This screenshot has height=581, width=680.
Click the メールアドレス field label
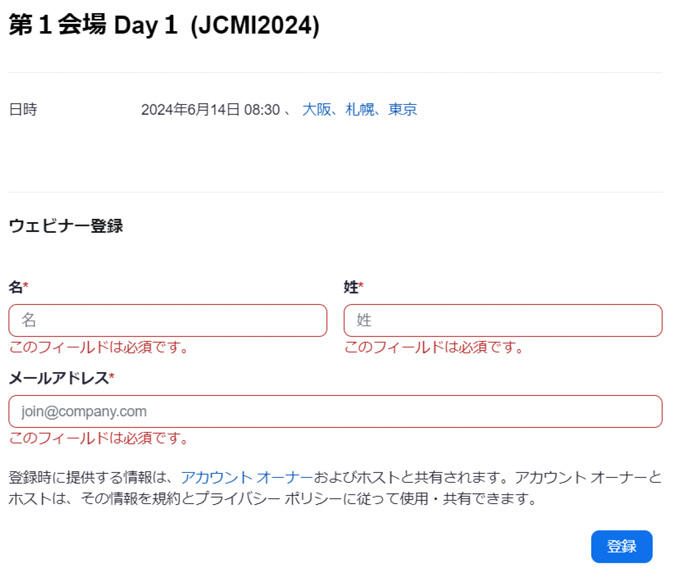pos(58,378)
